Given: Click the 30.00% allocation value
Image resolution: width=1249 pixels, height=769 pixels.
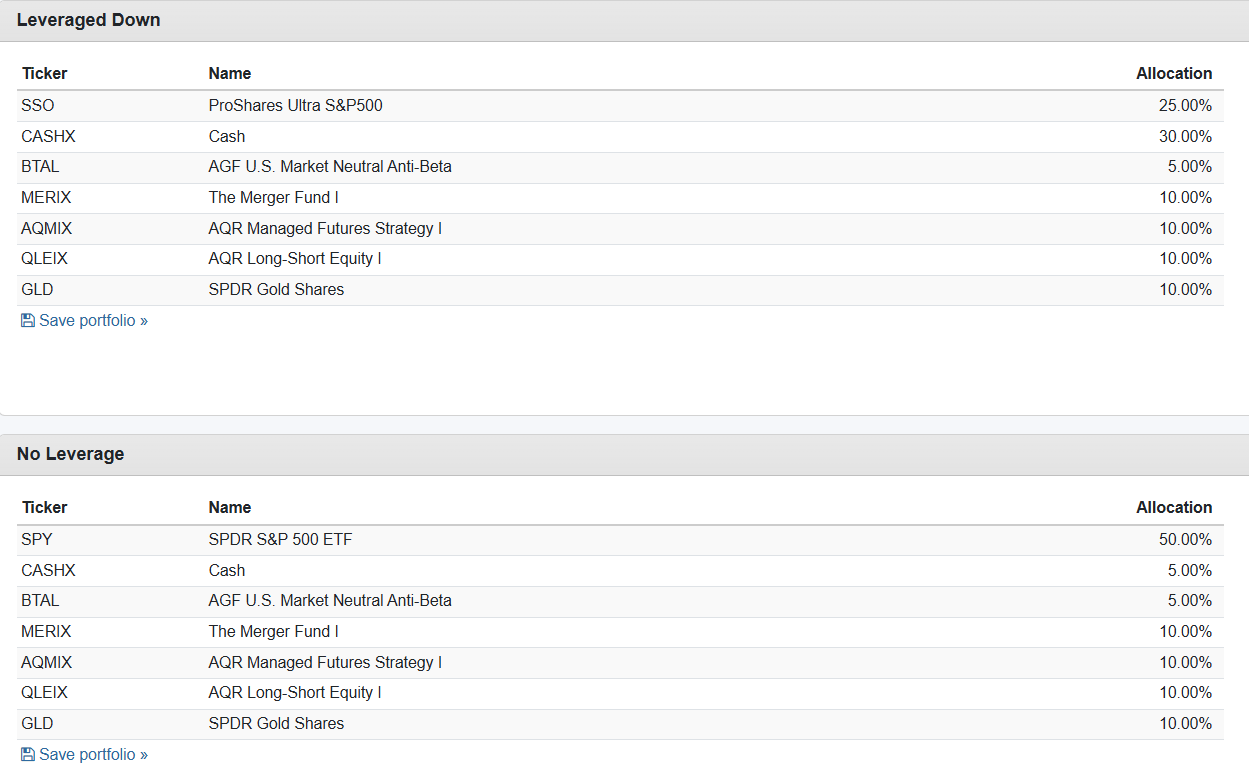Looking at the screenshot, I should (1185, 136).
